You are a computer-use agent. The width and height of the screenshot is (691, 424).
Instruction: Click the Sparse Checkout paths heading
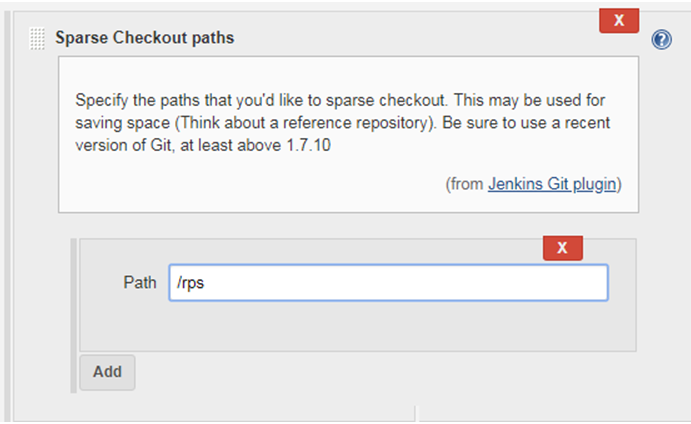(x=145, y=37)
